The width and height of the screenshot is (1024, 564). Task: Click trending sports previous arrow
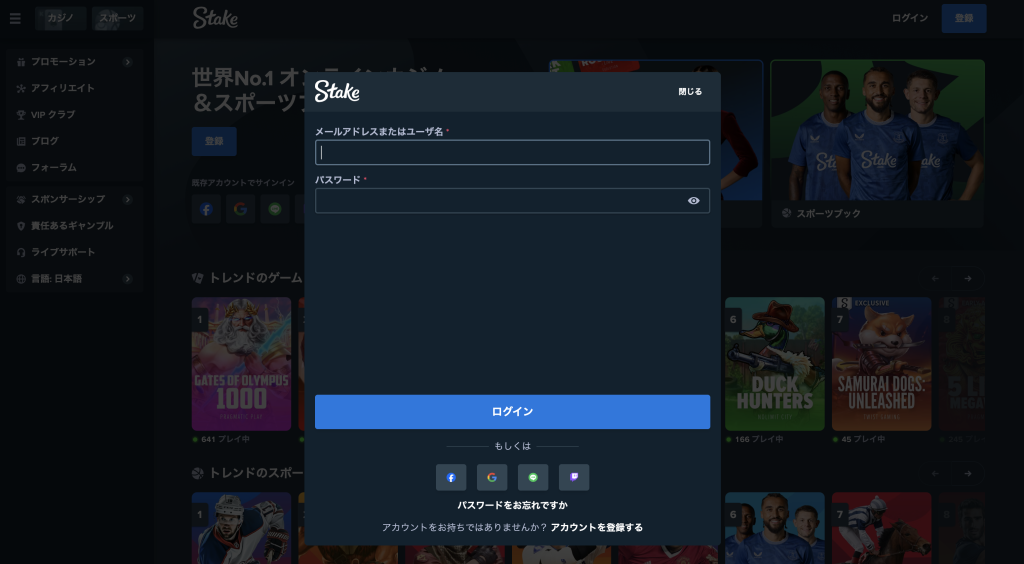935,473
